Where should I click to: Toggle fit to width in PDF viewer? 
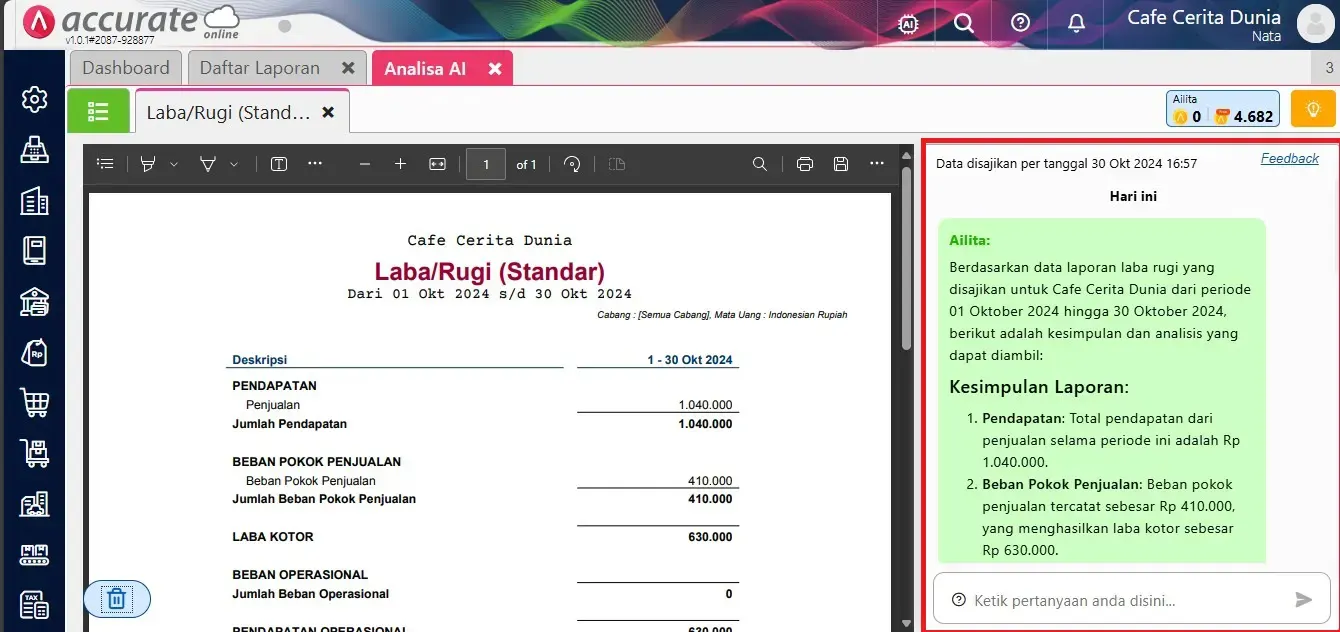[x=437, y=164]
